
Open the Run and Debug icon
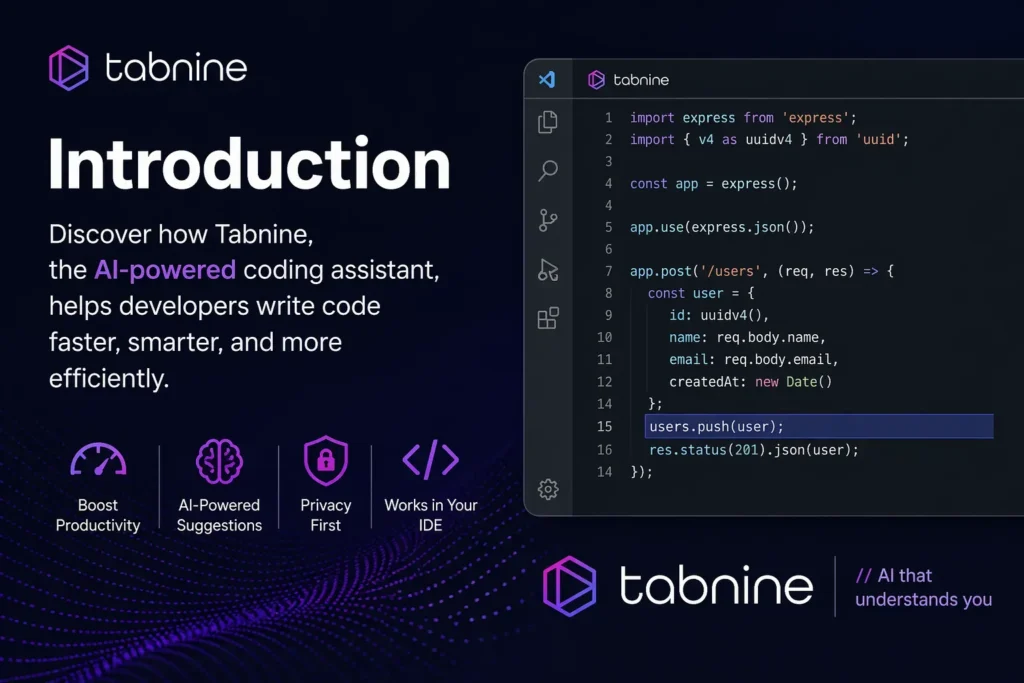pos(548,269)
